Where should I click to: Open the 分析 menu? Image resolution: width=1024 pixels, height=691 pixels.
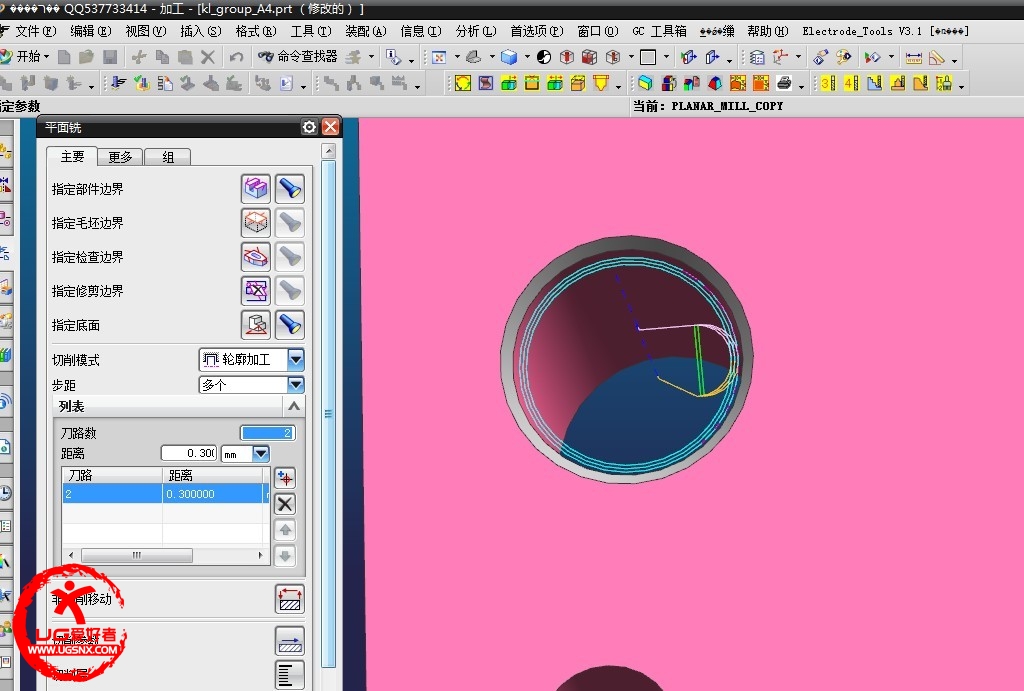click(x=476, y=31)
